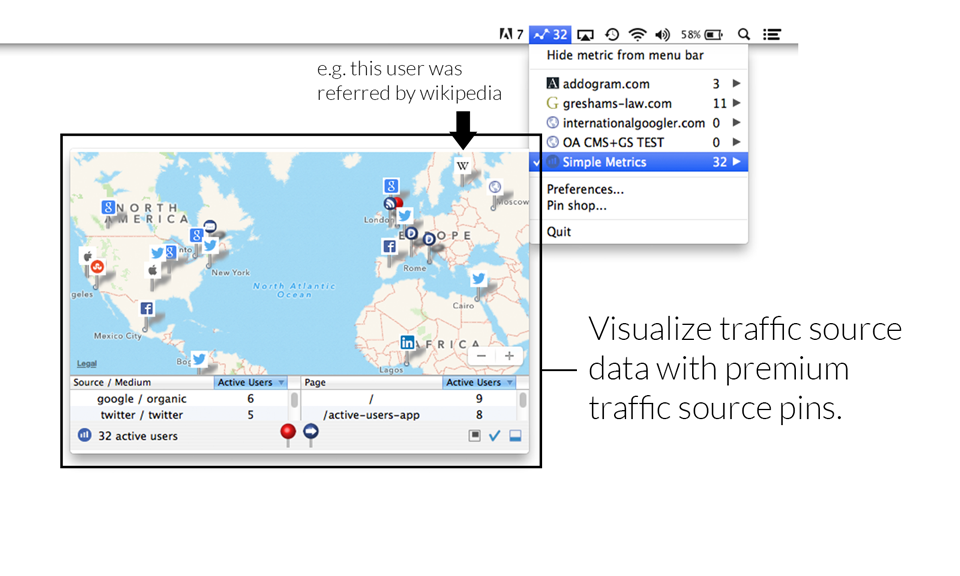Click the red StumbleUpon pin on the map
This screenshot has height=576, width=960.
pos(97,266)
